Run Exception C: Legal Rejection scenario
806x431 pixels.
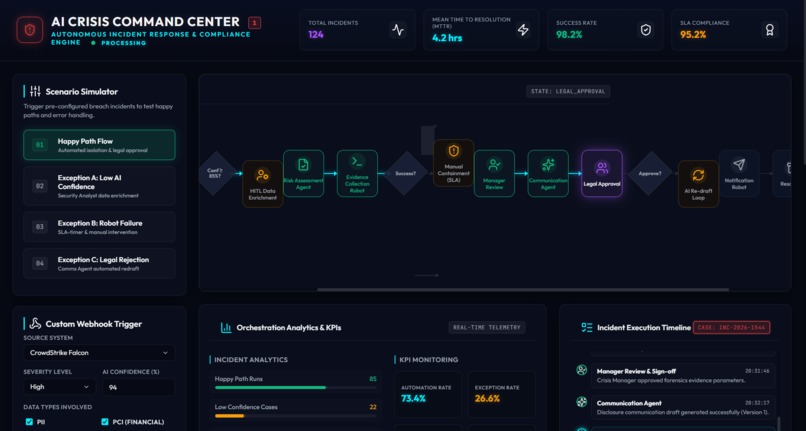tap(99, 263)
